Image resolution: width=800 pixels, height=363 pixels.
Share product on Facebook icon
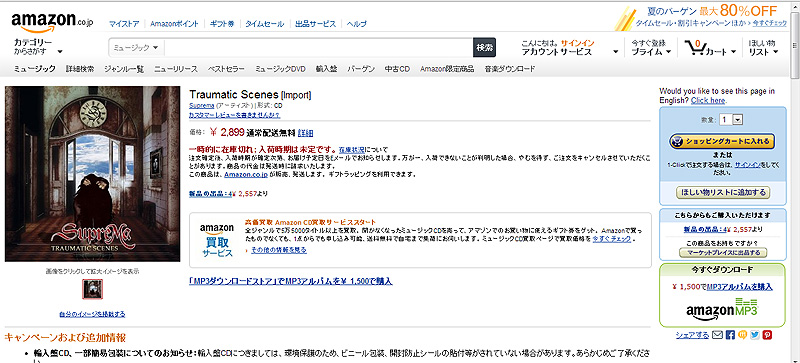[x=730, y=335]
